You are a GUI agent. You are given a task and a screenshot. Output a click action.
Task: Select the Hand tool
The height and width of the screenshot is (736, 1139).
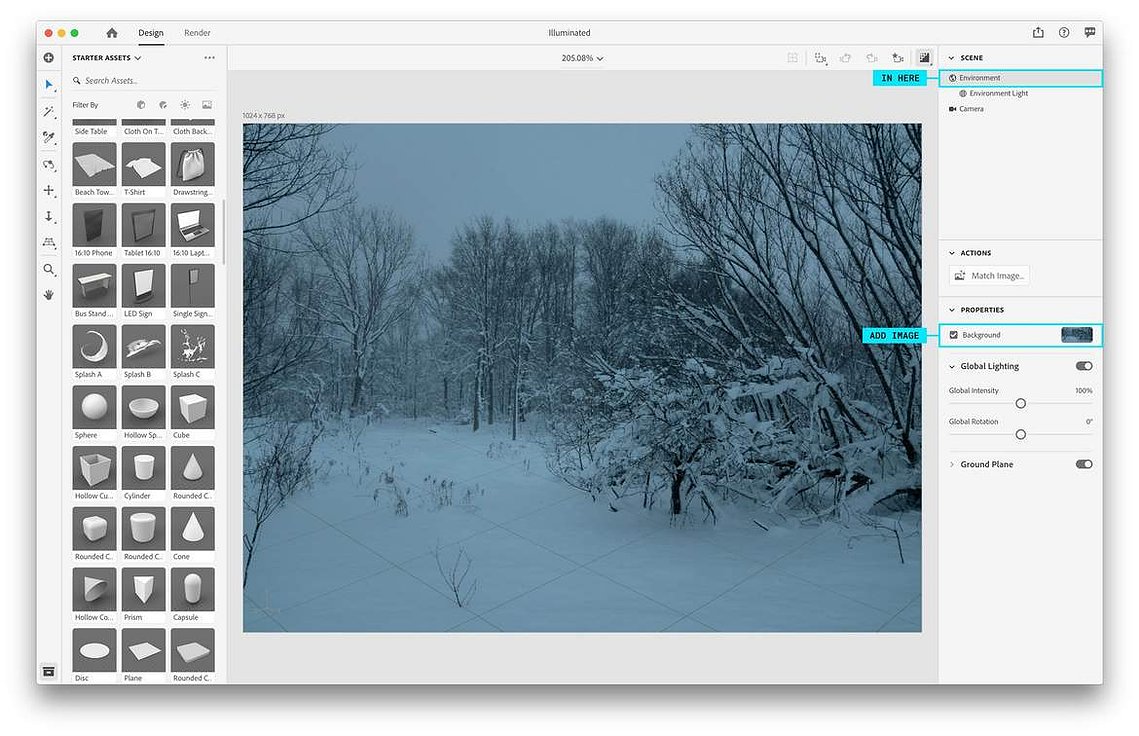click(x=49, y=295)
